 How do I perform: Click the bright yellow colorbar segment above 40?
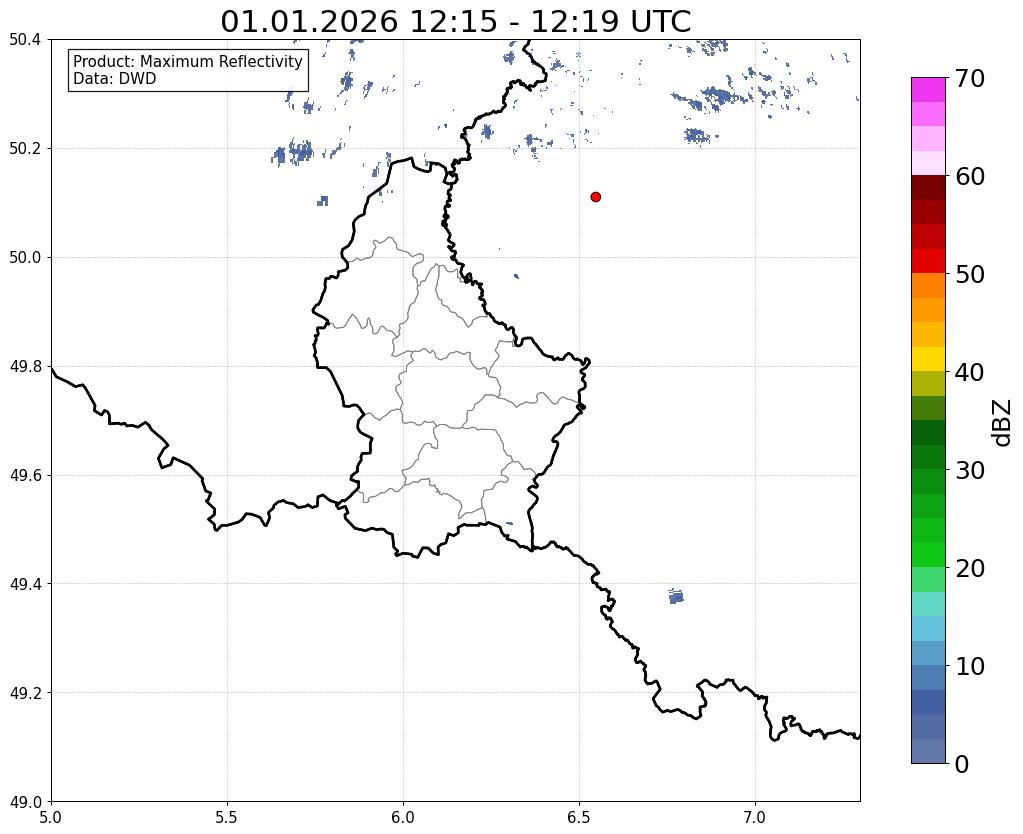[928, 359]
